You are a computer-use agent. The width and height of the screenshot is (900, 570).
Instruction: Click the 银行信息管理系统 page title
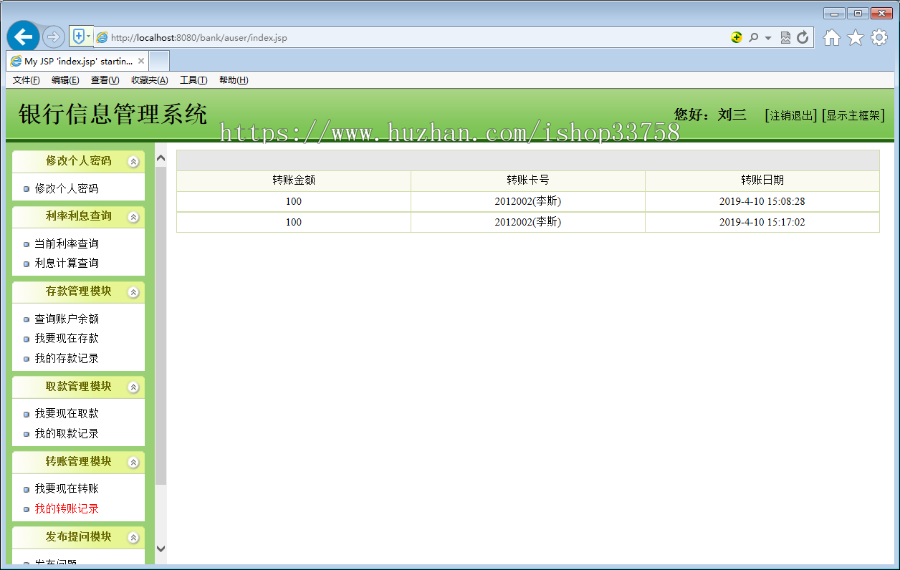click(112, 114)
